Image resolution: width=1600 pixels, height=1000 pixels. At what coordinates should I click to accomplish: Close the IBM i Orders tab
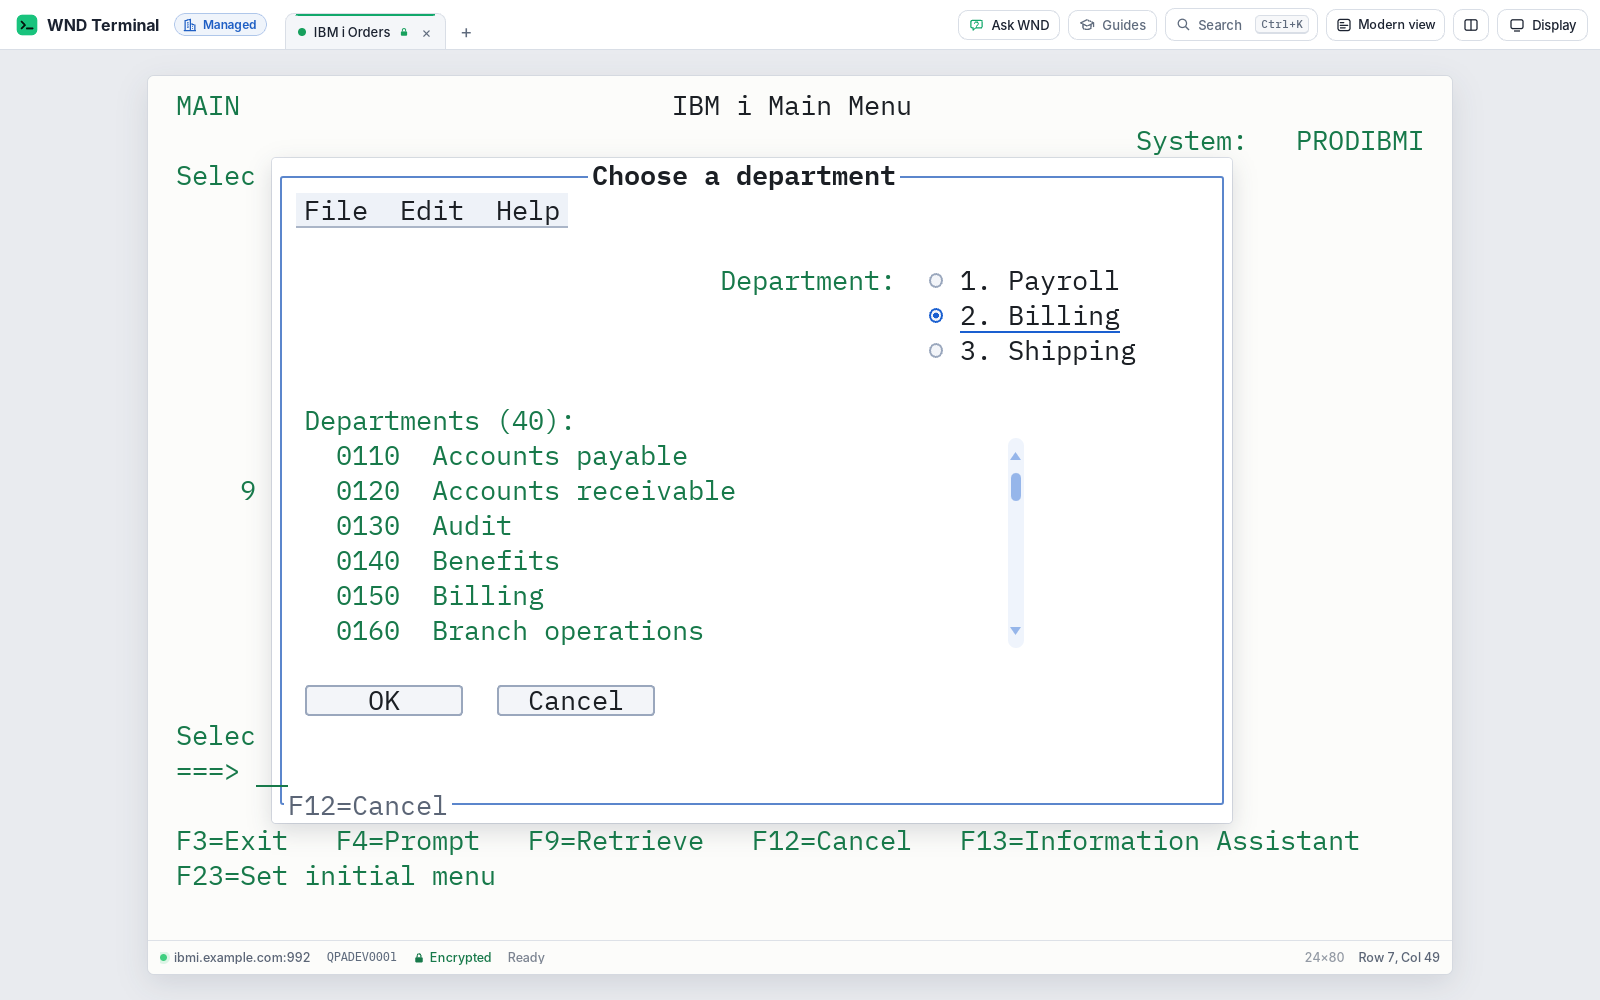[426, 33]
